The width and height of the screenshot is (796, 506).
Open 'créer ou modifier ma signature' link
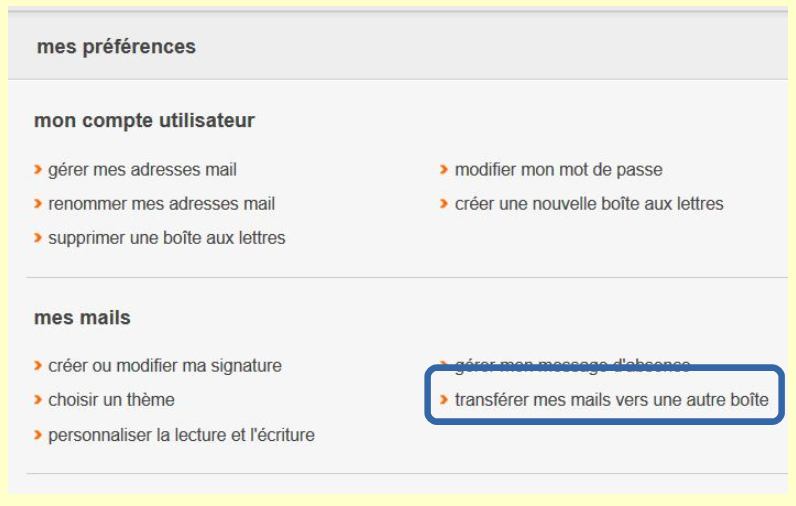click(165, 365)
